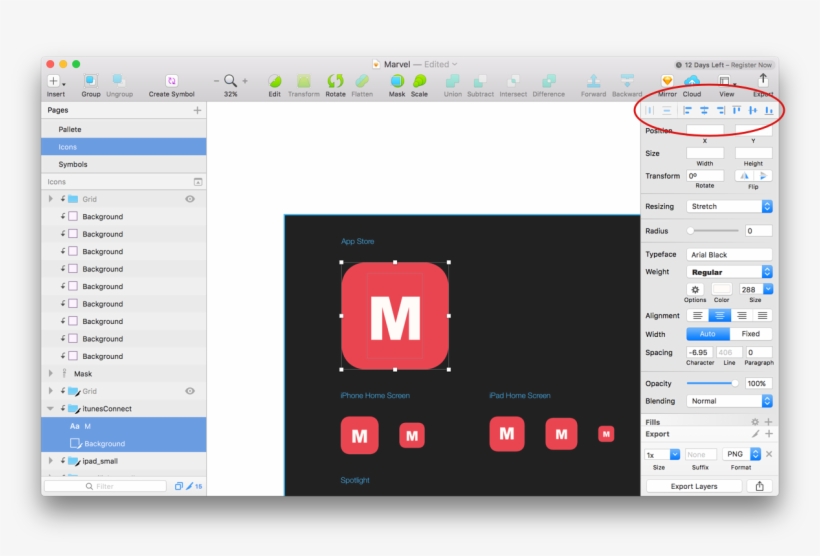The height and width of the screenshot is (556, 820).
Task: Toggle visibility of the Grid group below Mask
Action: pos(190,391)
